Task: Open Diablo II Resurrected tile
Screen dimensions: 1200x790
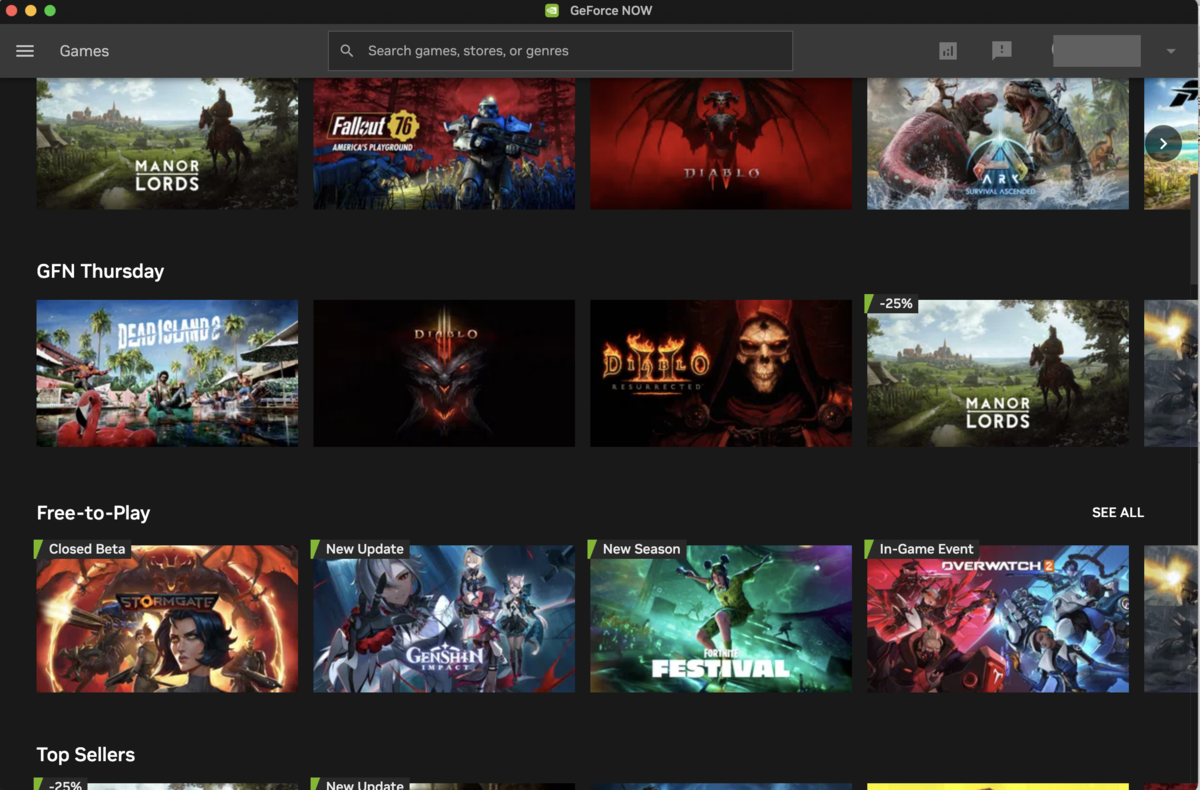Action: pyautogui.click(x=721, y=373)
